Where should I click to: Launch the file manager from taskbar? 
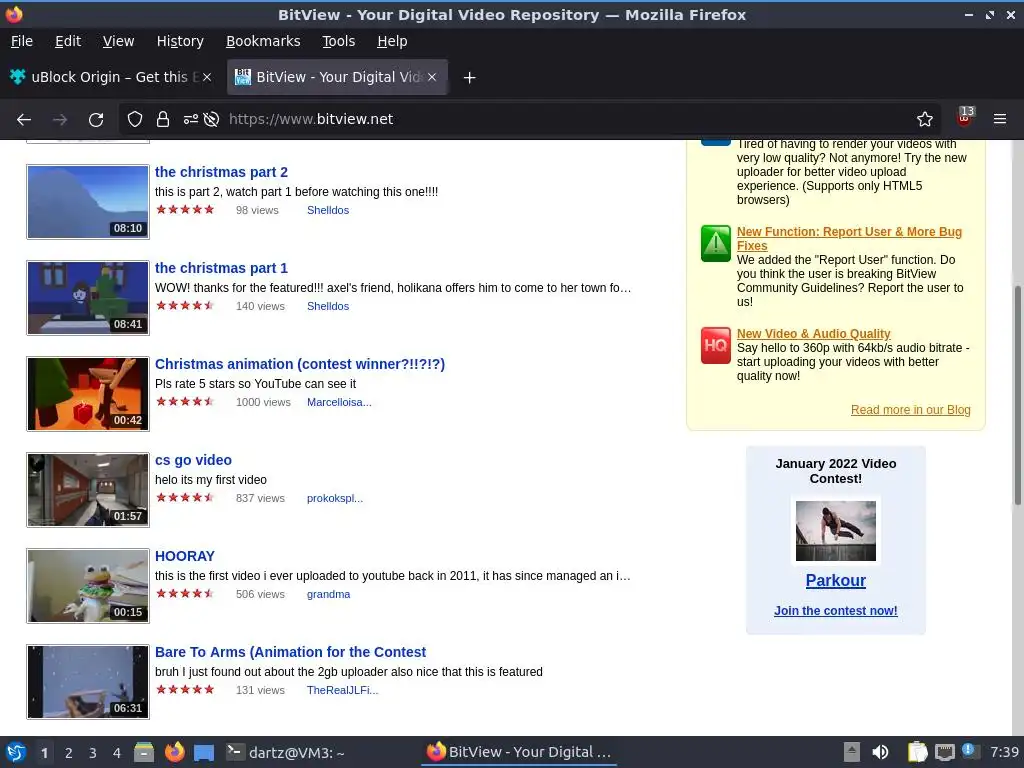point(144,752)
